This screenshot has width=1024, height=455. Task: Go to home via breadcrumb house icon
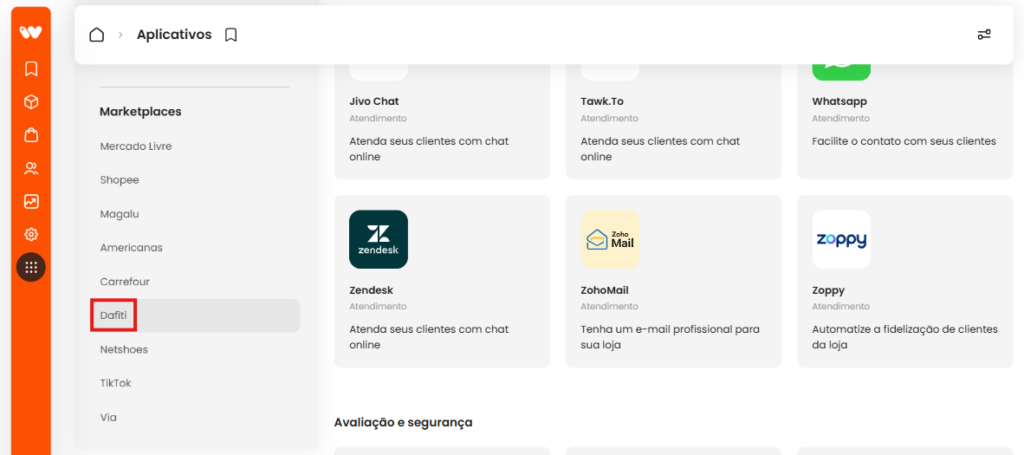[97, 35]
